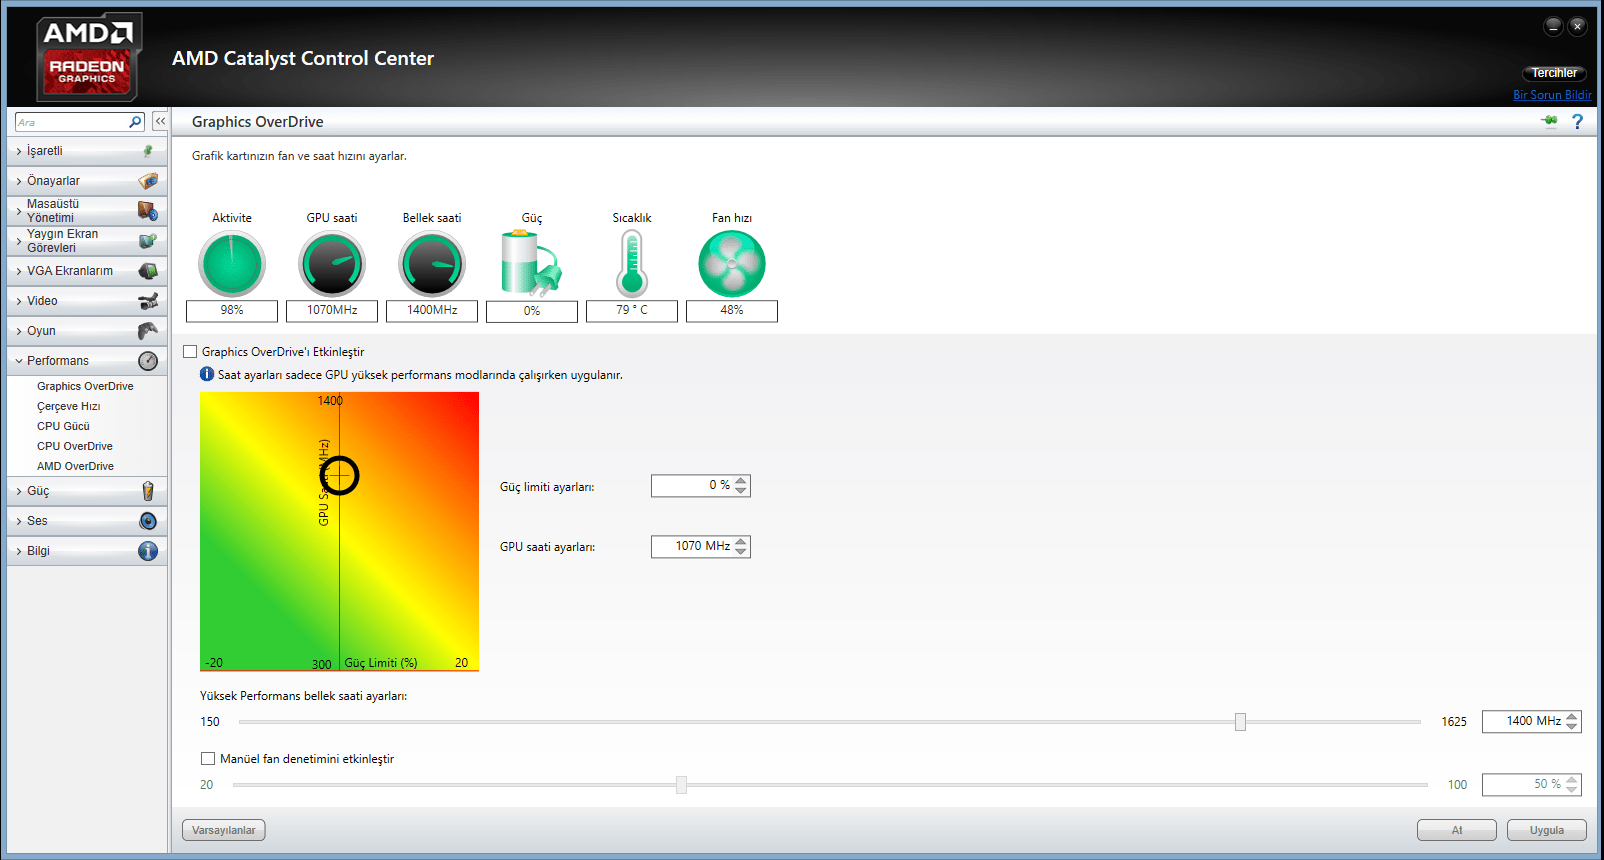1604x860 pixels.
Task: Click the circle marker on the OverDrive graph
Action: [339, 475]
